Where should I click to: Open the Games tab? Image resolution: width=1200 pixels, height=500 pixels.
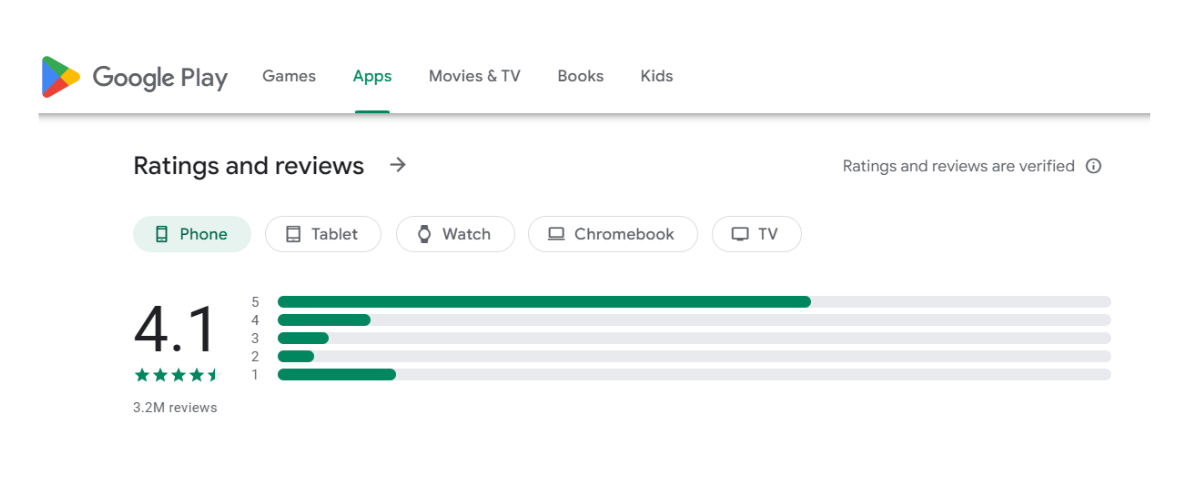tap(288, 76)
